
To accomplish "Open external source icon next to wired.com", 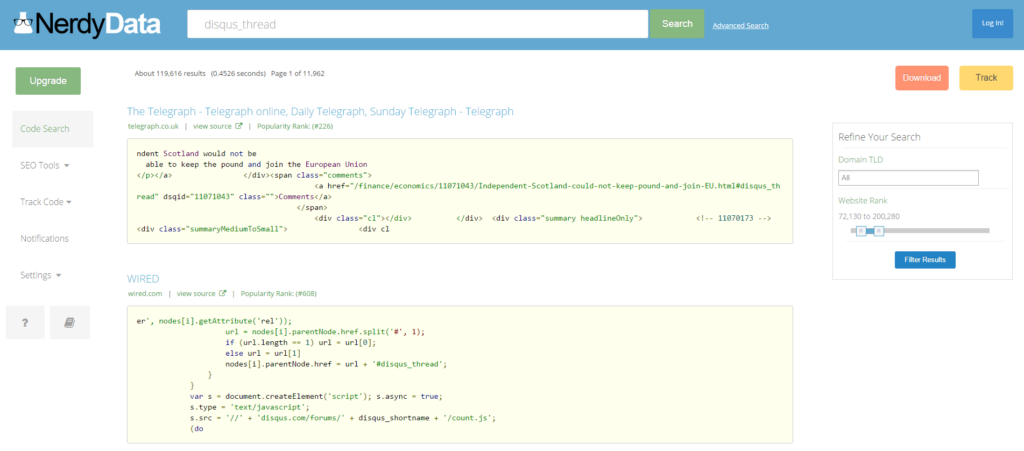I will [222, 294].
